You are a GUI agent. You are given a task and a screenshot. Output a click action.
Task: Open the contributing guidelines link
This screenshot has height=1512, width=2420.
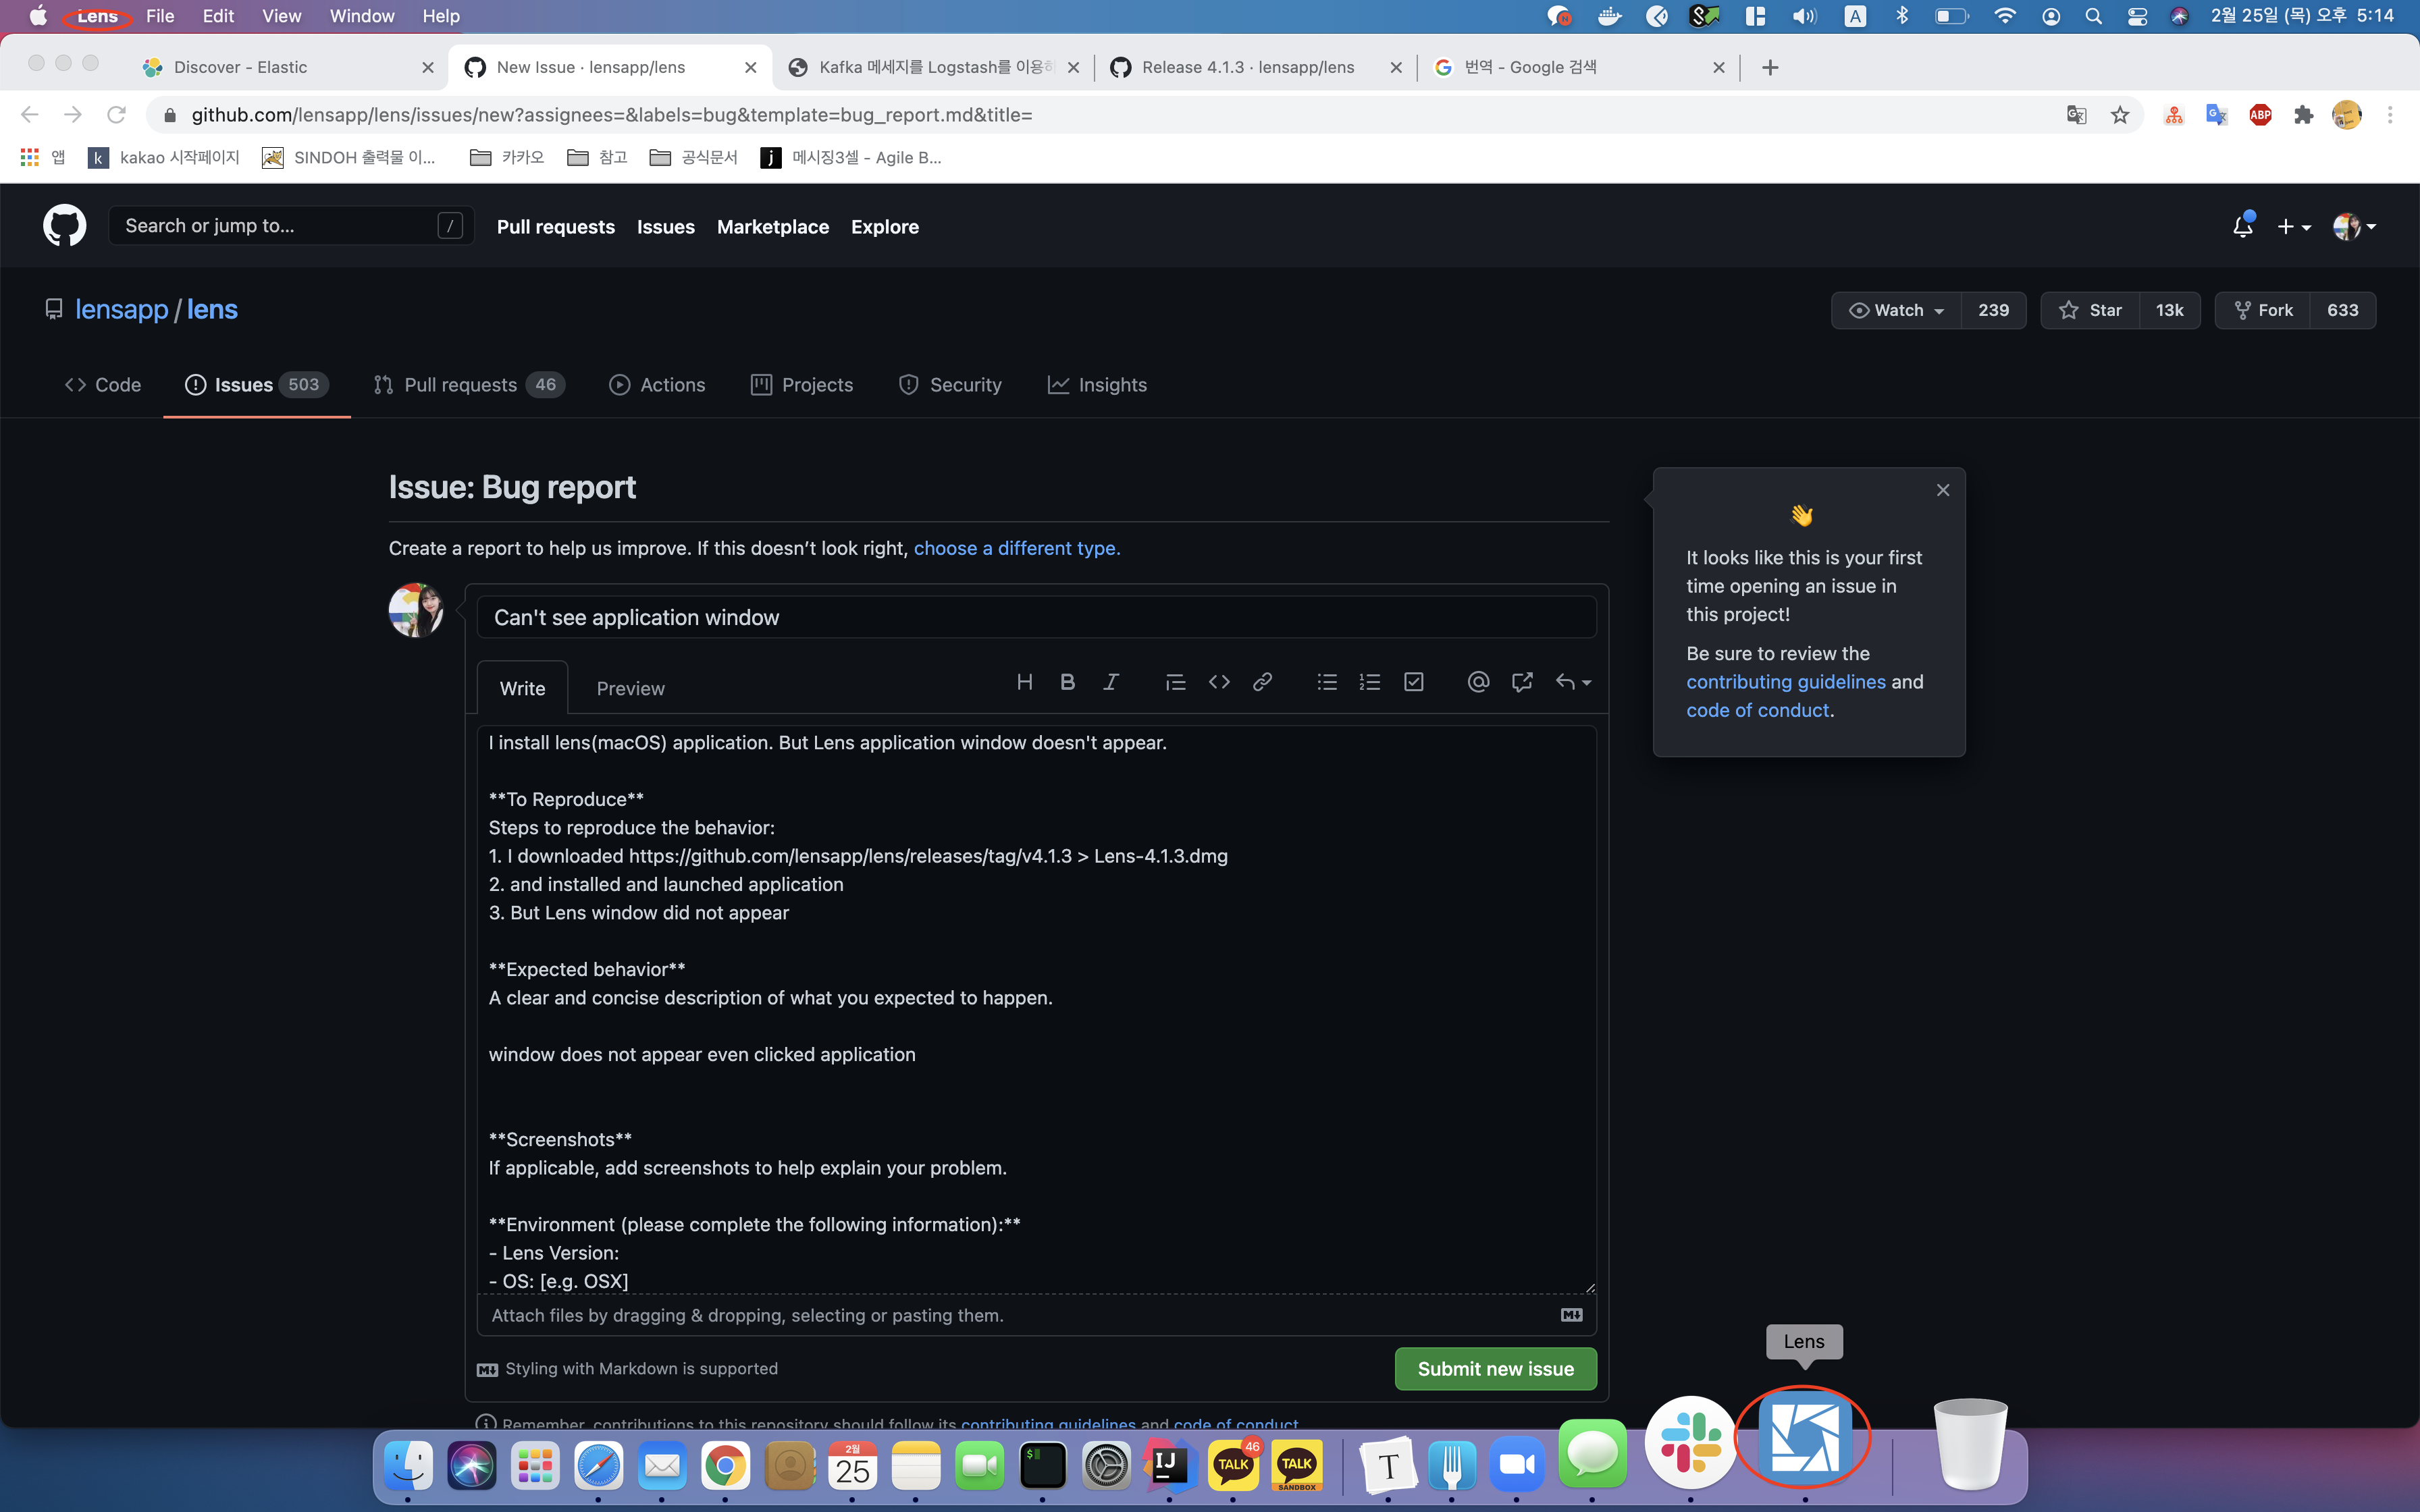click(x=1786, y=681)
